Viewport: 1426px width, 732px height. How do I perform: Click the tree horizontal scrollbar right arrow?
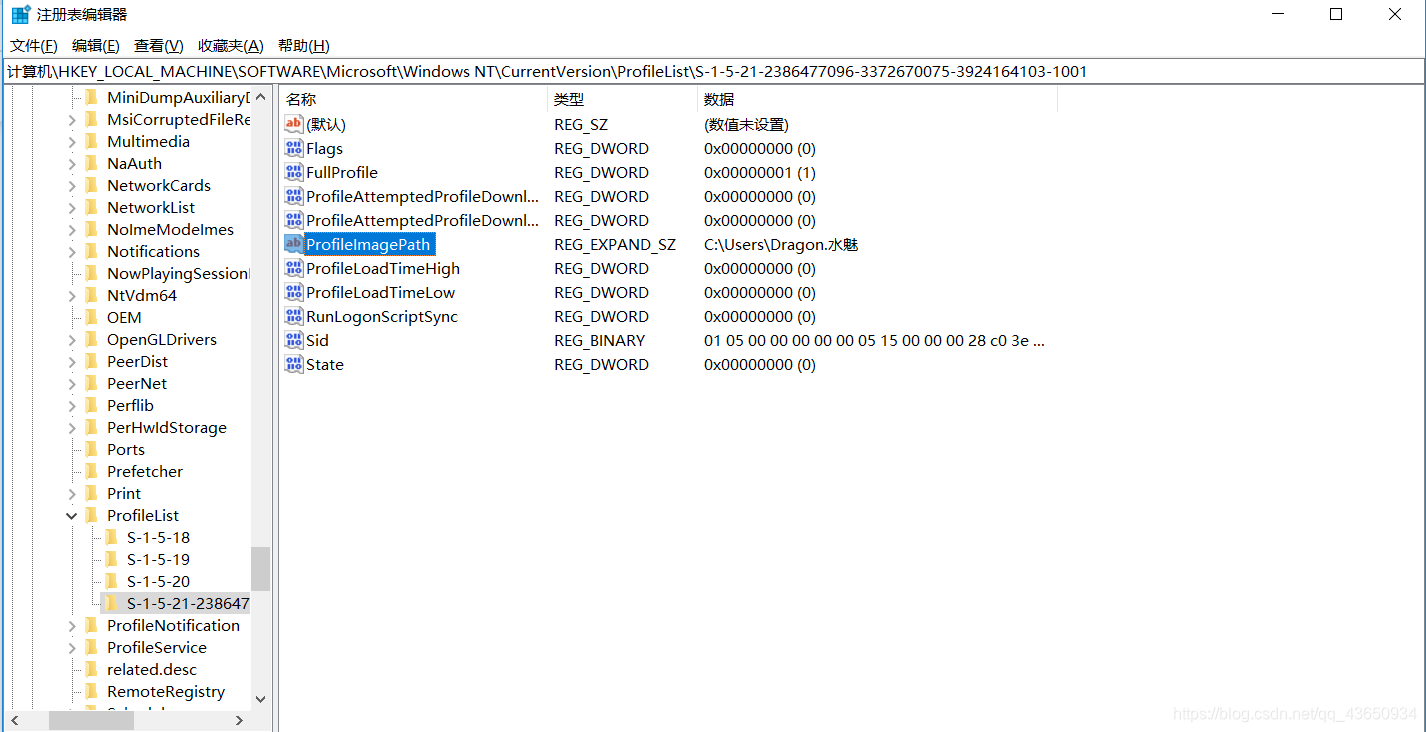239,720
